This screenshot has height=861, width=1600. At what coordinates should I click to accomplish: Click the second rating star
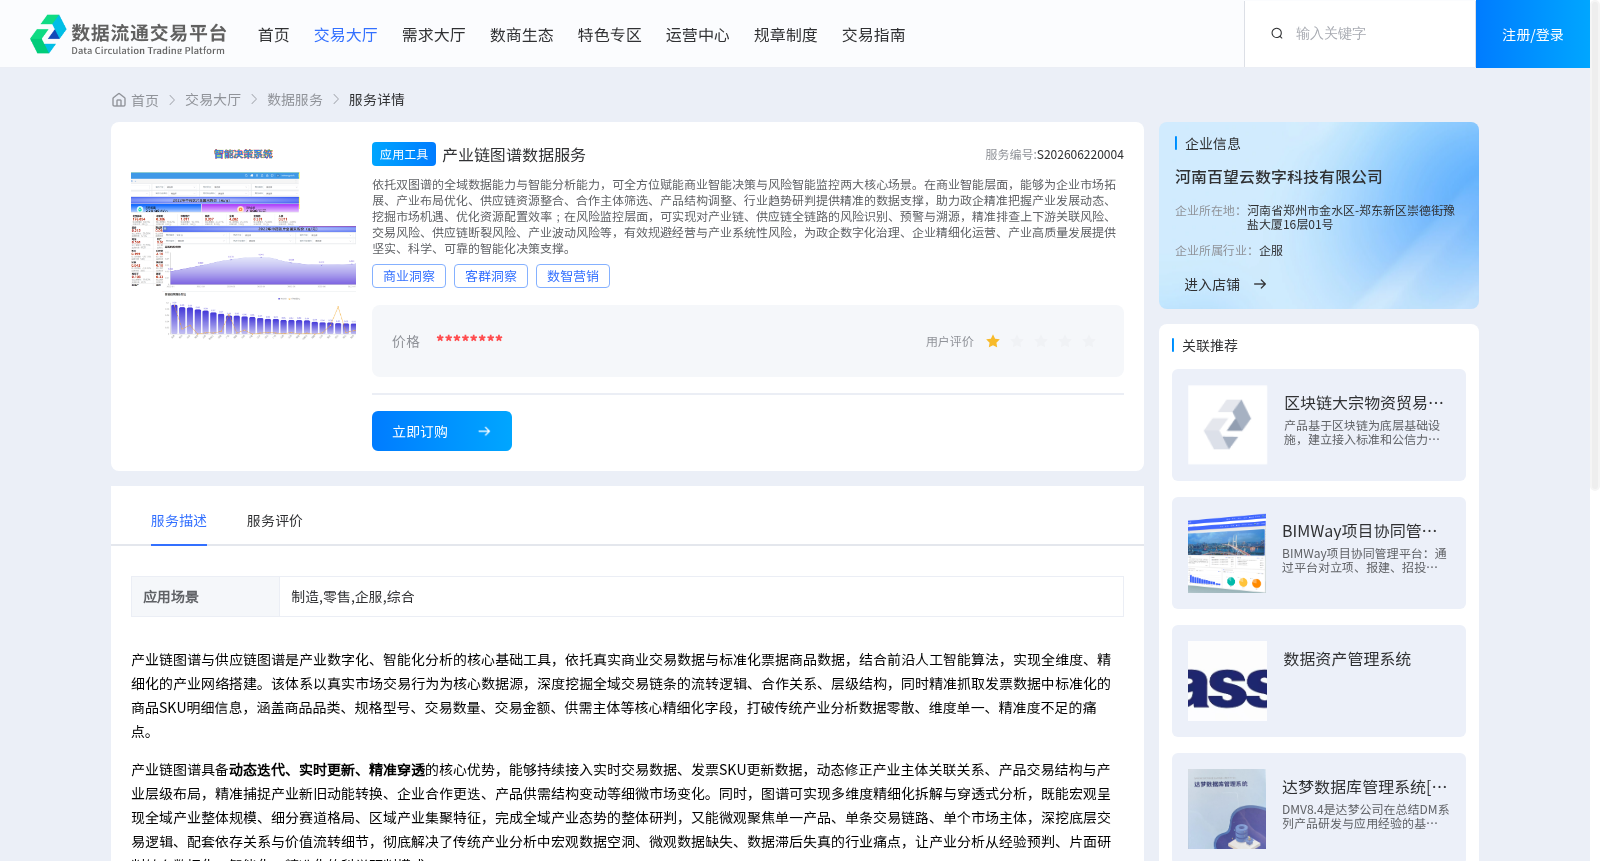coord(1017,341)
